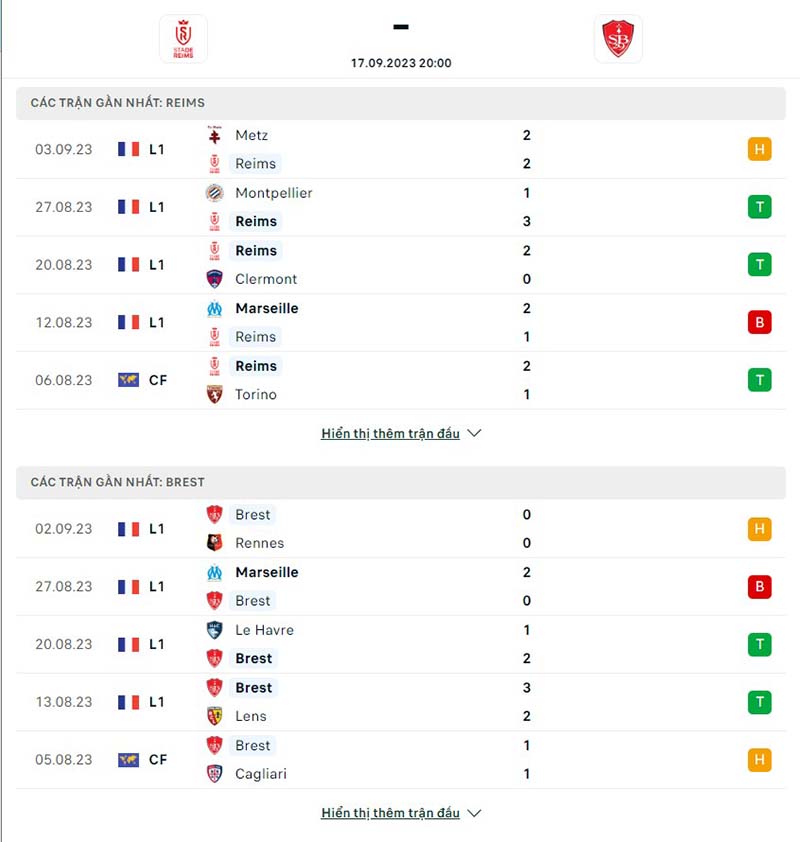Select the Metz club crest
Image resolution: width=800 pixels, height=842 pixels.
click(x=214, y=135)
